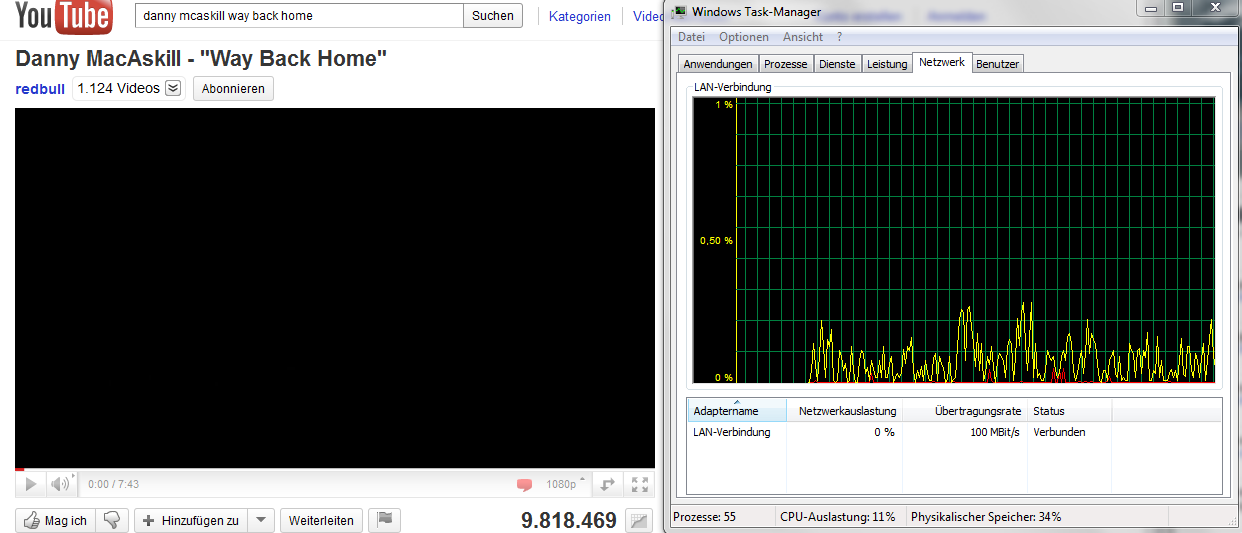
Task: Mute the video with the speaker icon
Action: [x=61, y=484]
